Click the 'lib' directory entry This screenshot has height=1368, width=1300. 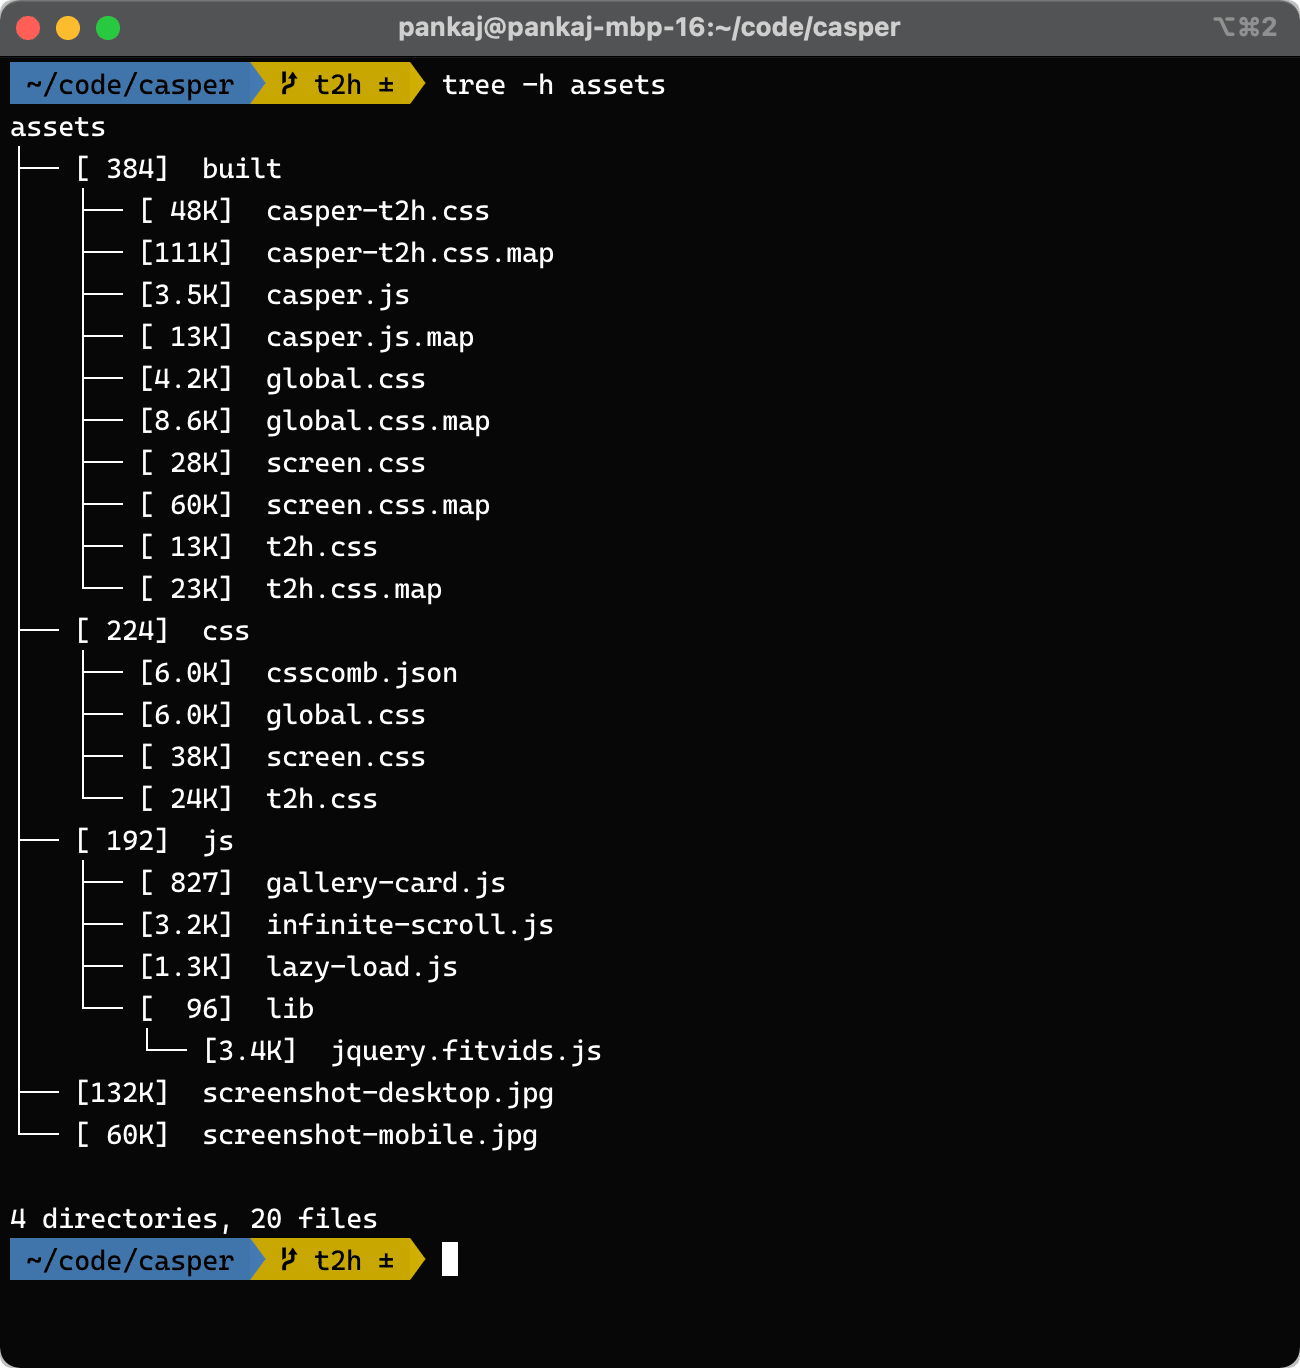(x=290, y=1009)
